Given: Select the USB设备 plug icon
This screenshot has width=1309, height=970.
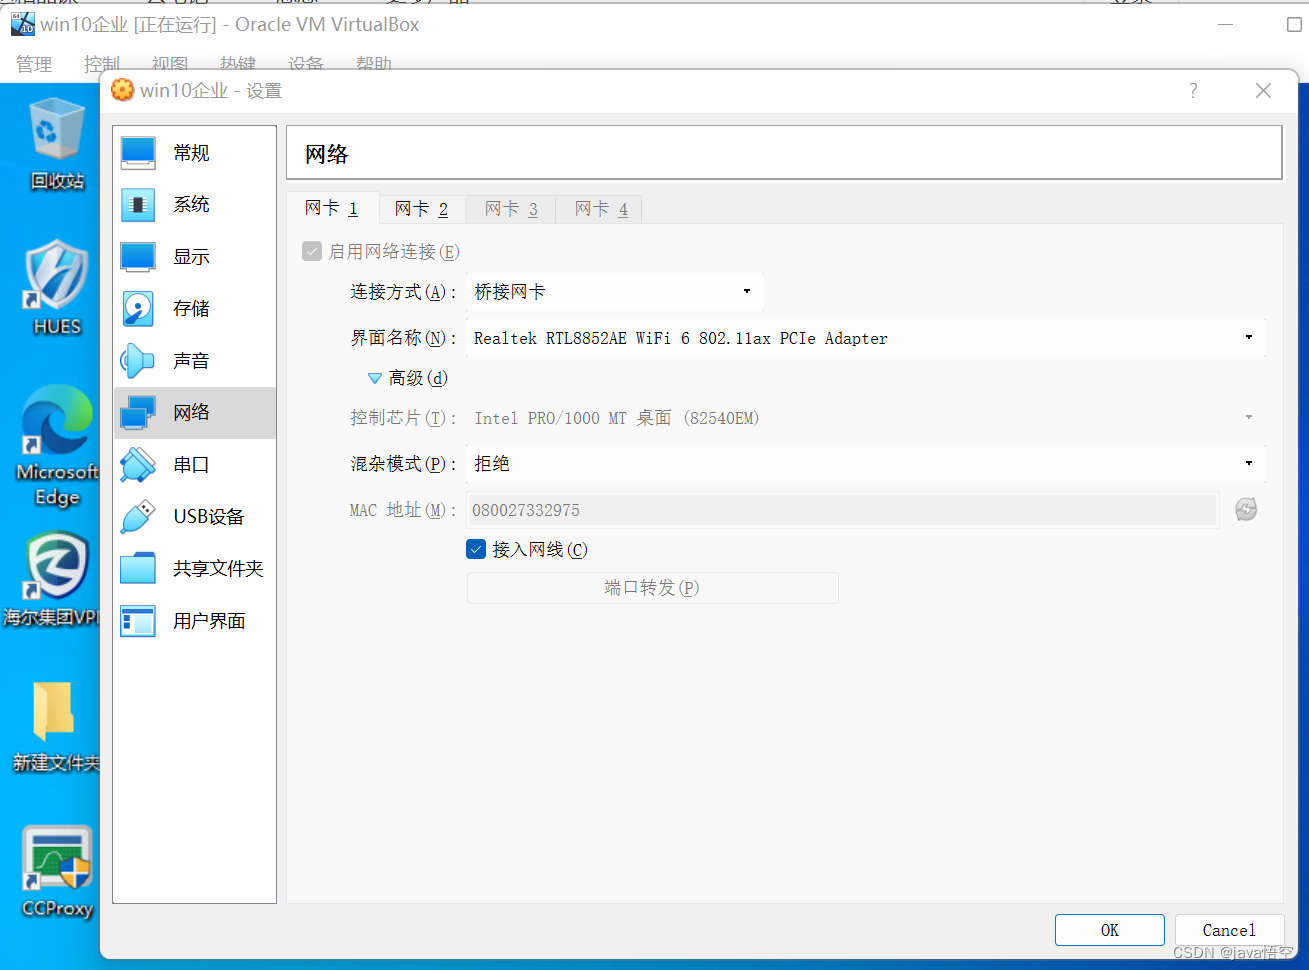Looking at the screenshot, I should point(138,516).
